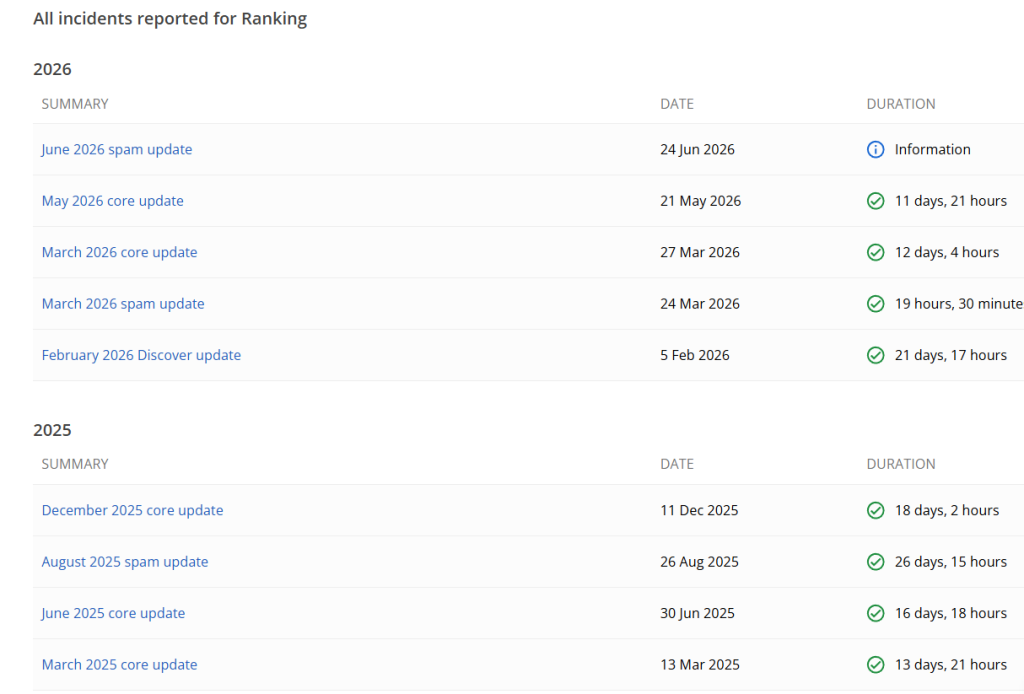This screenshot has height=694, width=1024.
Task: Click the DURATION column header in the 2025 table
Action: tap(901, 464)
